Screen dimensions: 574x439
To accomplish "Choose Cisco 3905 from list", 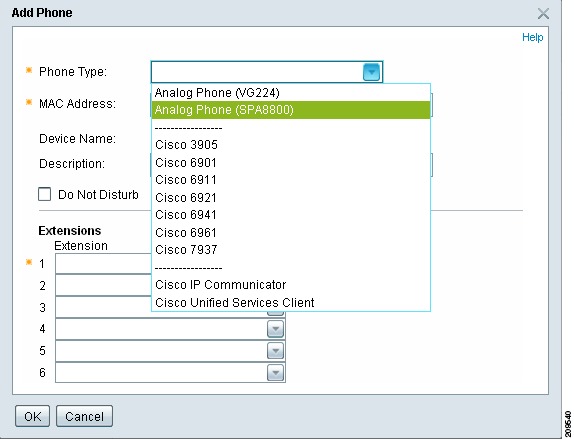I will pyautogui.click(x=291, y=145).
